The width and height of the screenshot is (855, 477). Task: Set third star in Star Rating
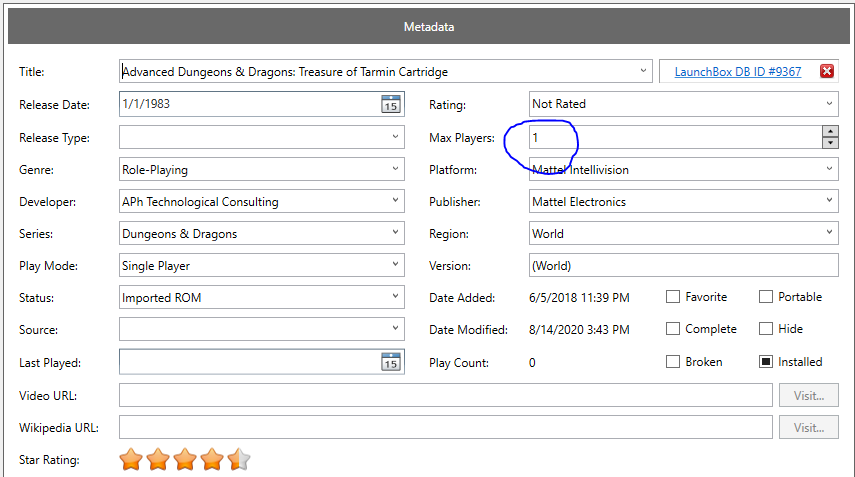pyautogui.click(x=185, y=460)
